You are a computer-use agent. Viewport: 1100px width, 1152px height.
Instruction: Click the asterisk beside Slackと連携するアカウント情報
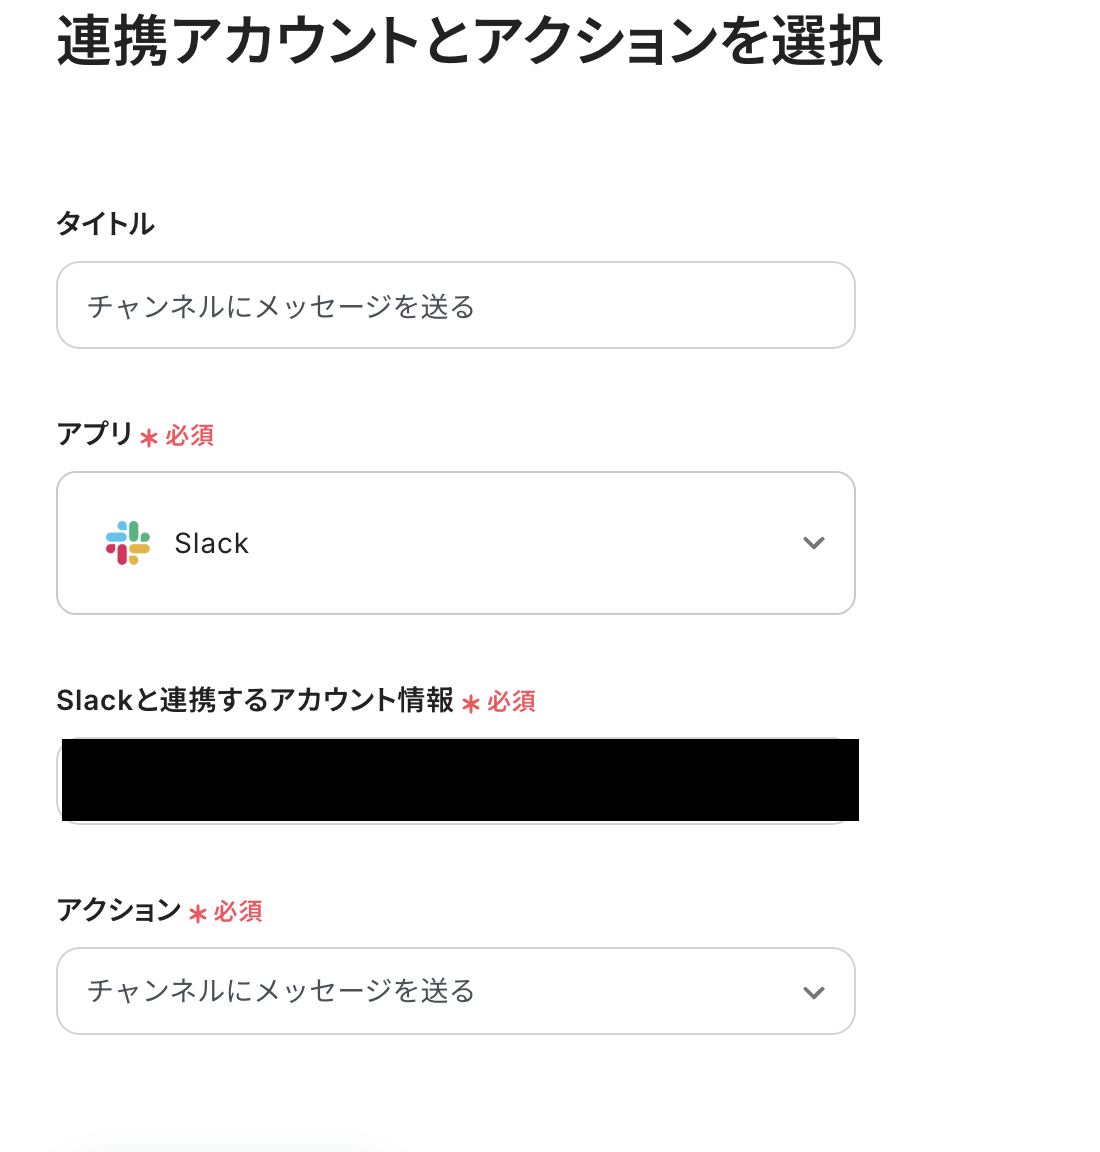pos(471,704)
